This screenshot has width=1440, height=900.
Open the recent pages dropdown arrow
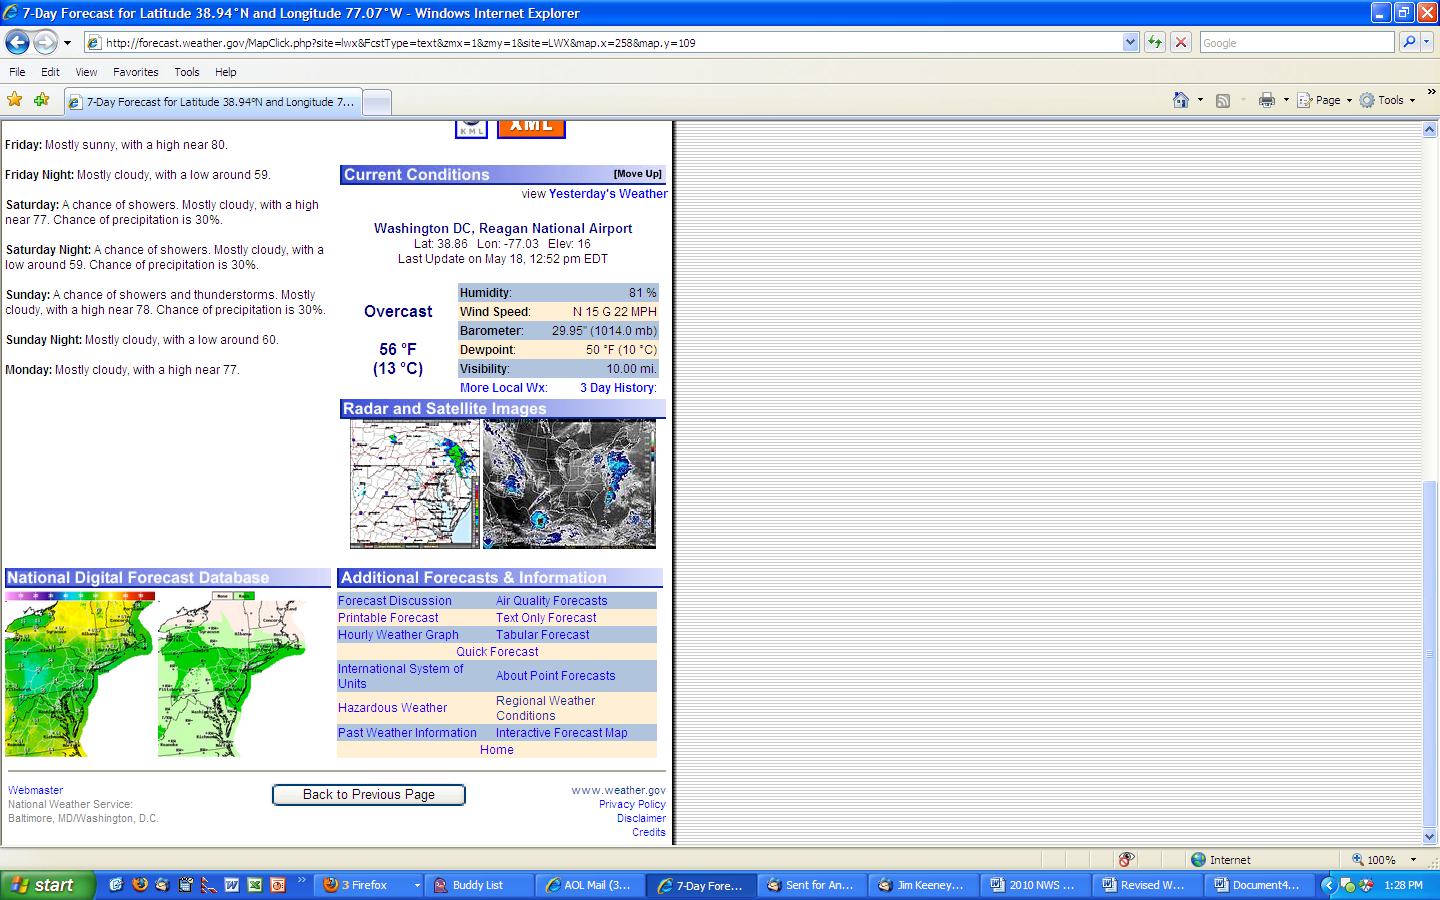(x=67, y=43)
